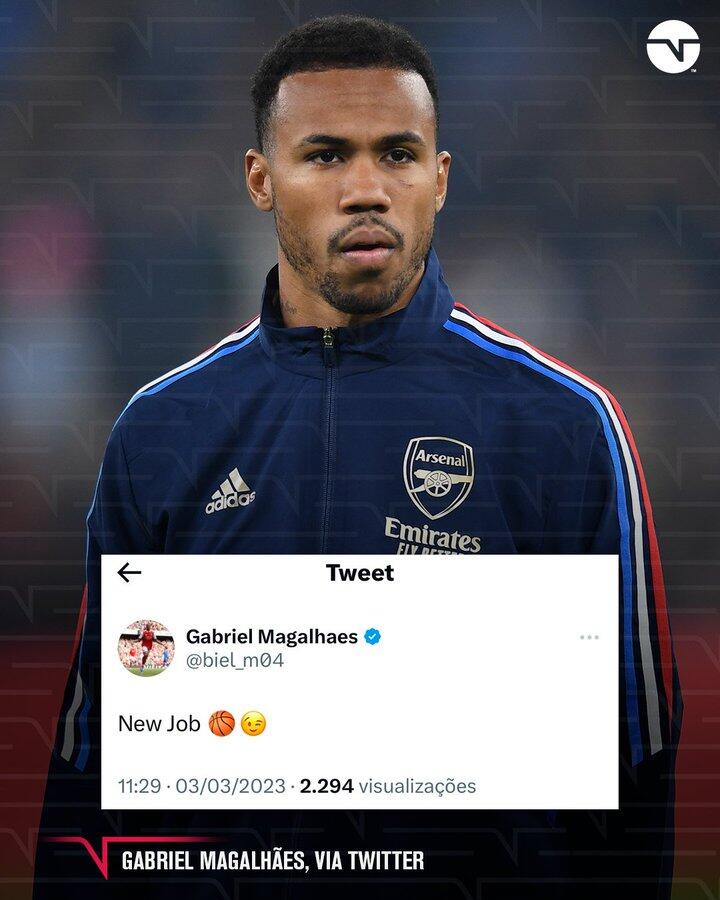
Task: Open Gabriel Magalhaes profile picture
Action: point(146,648)
